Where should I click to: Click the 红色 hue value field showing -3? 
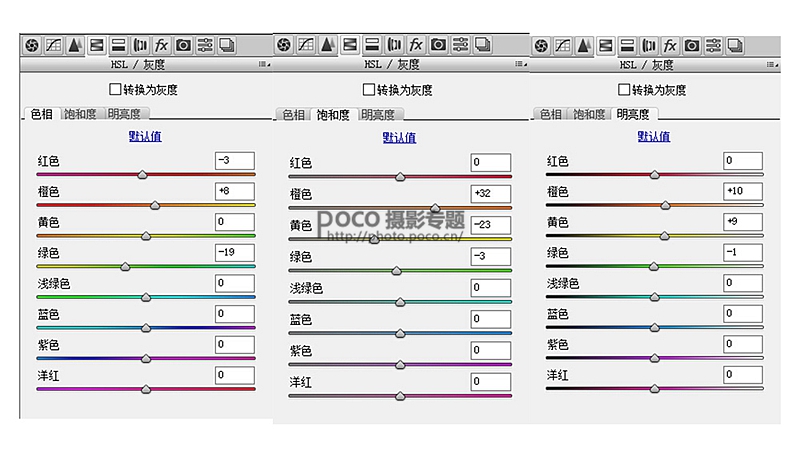point(235,161)
